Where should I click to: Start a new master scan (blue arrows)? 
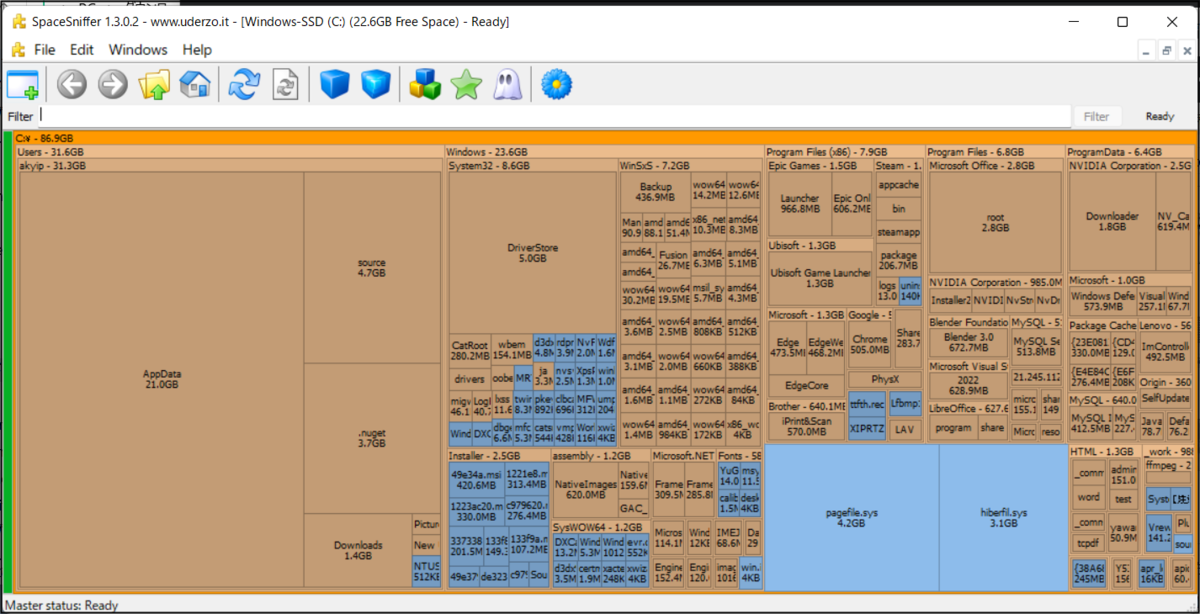click(x=244, y=85)
